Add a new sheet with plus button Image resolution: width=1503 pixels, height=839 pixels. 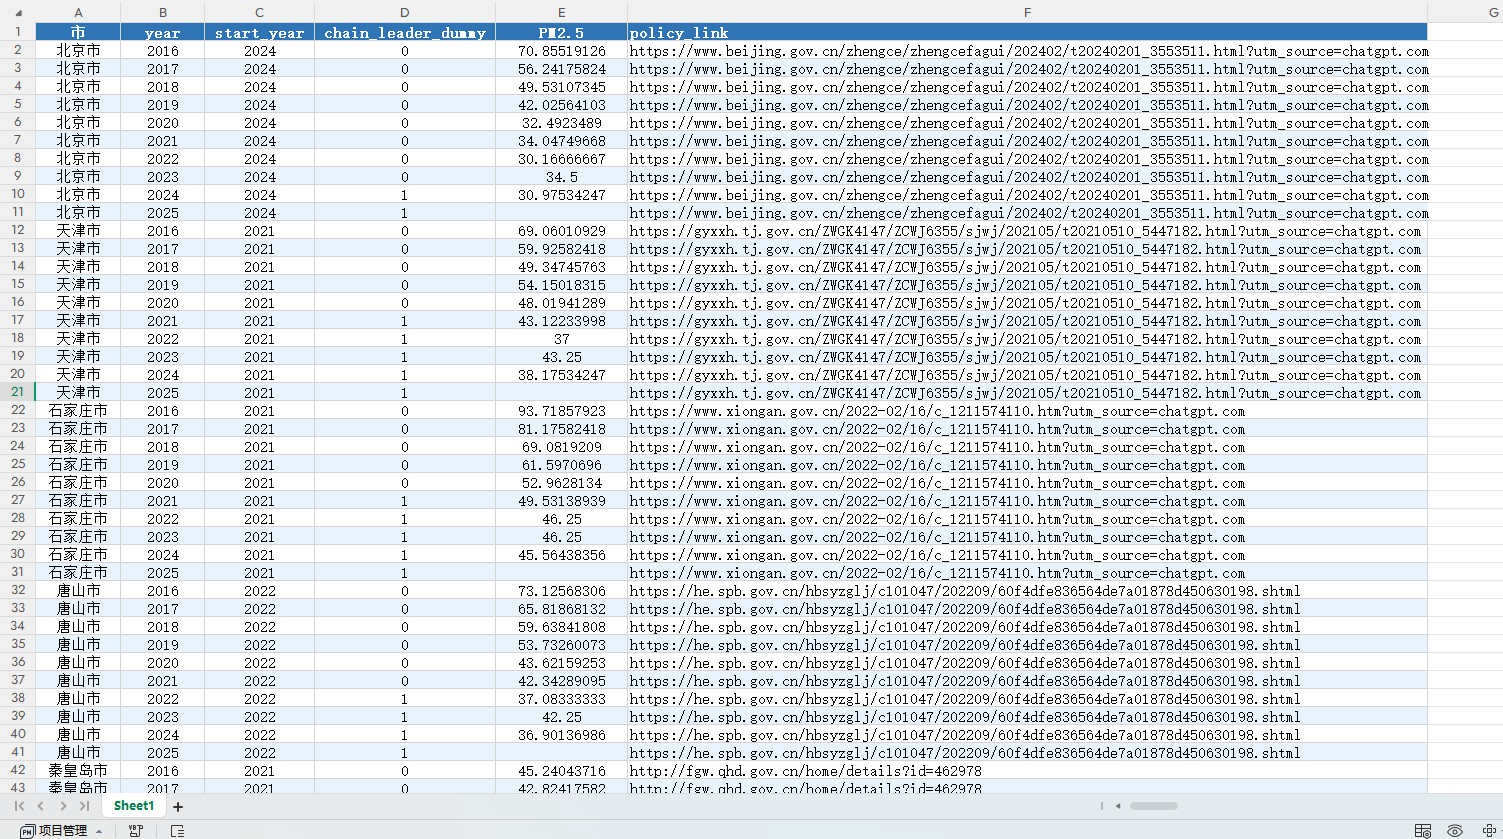click(x=178, y=806)
